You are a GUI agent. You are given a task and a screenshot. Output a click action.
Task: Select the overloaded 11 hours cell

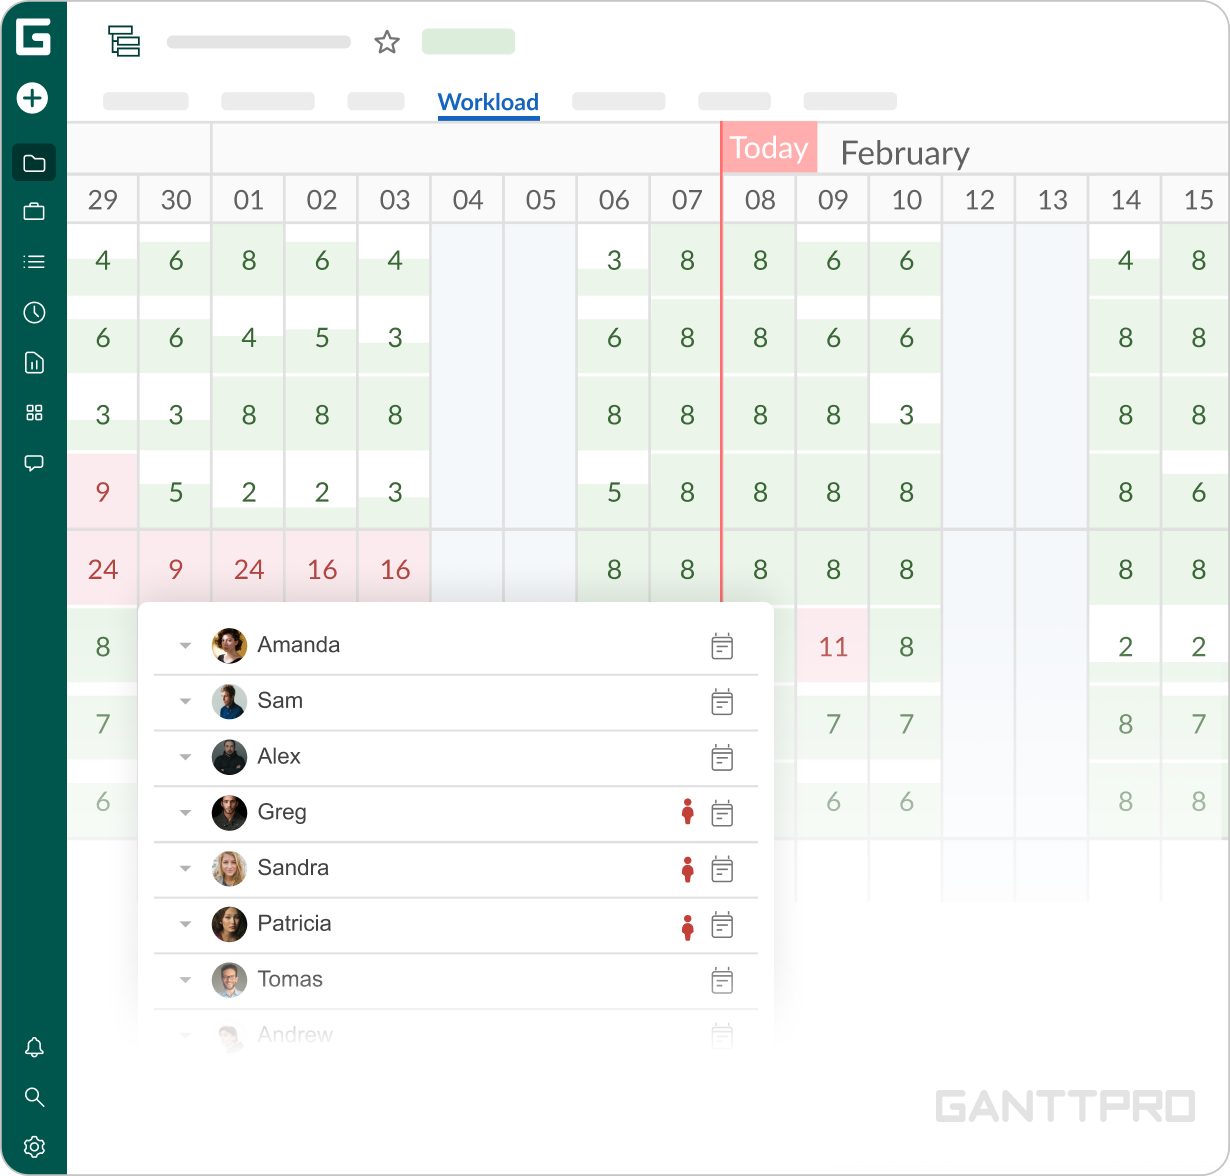(x=833, y=647)
